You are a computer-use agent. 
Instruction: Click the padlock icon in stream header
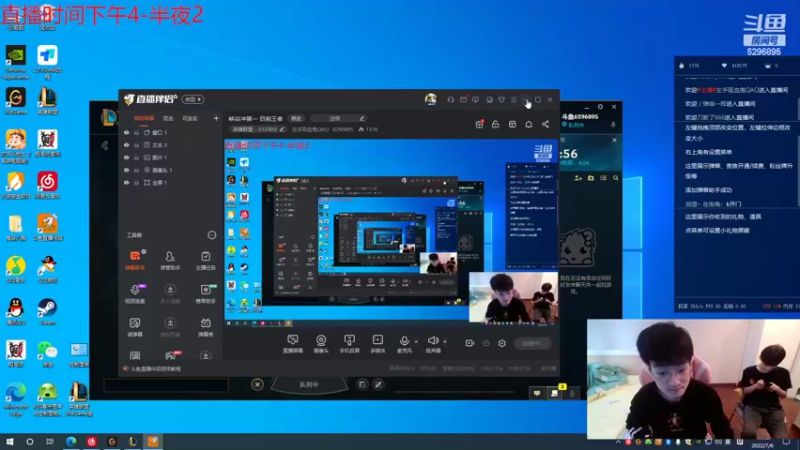[495, 124]
